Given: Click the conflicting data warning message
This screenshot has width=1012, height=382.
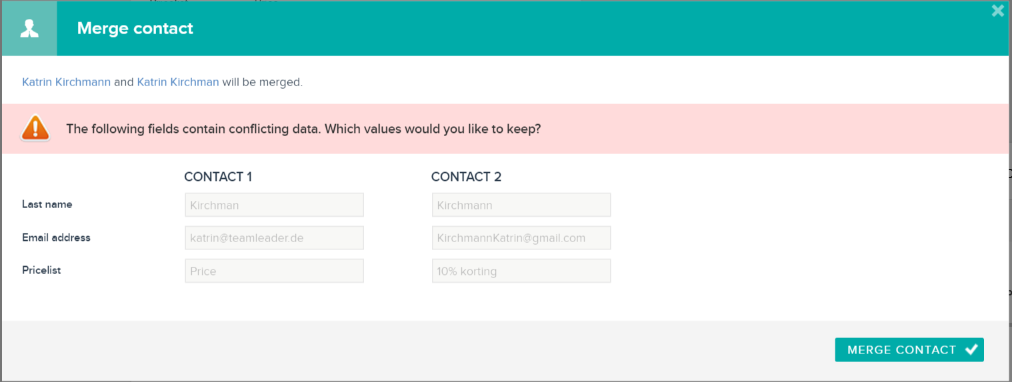Looking at the screenshot, I should (303, 128).
